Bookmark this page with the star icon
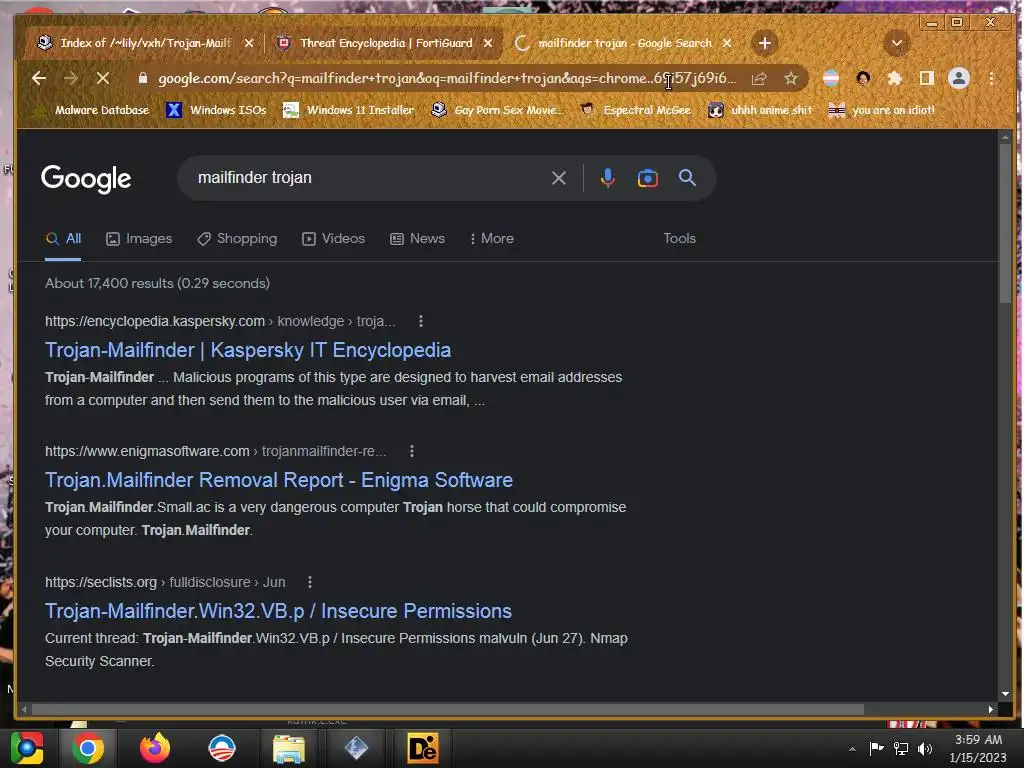Screen dimensions: 1024x768 click(791, 79)
